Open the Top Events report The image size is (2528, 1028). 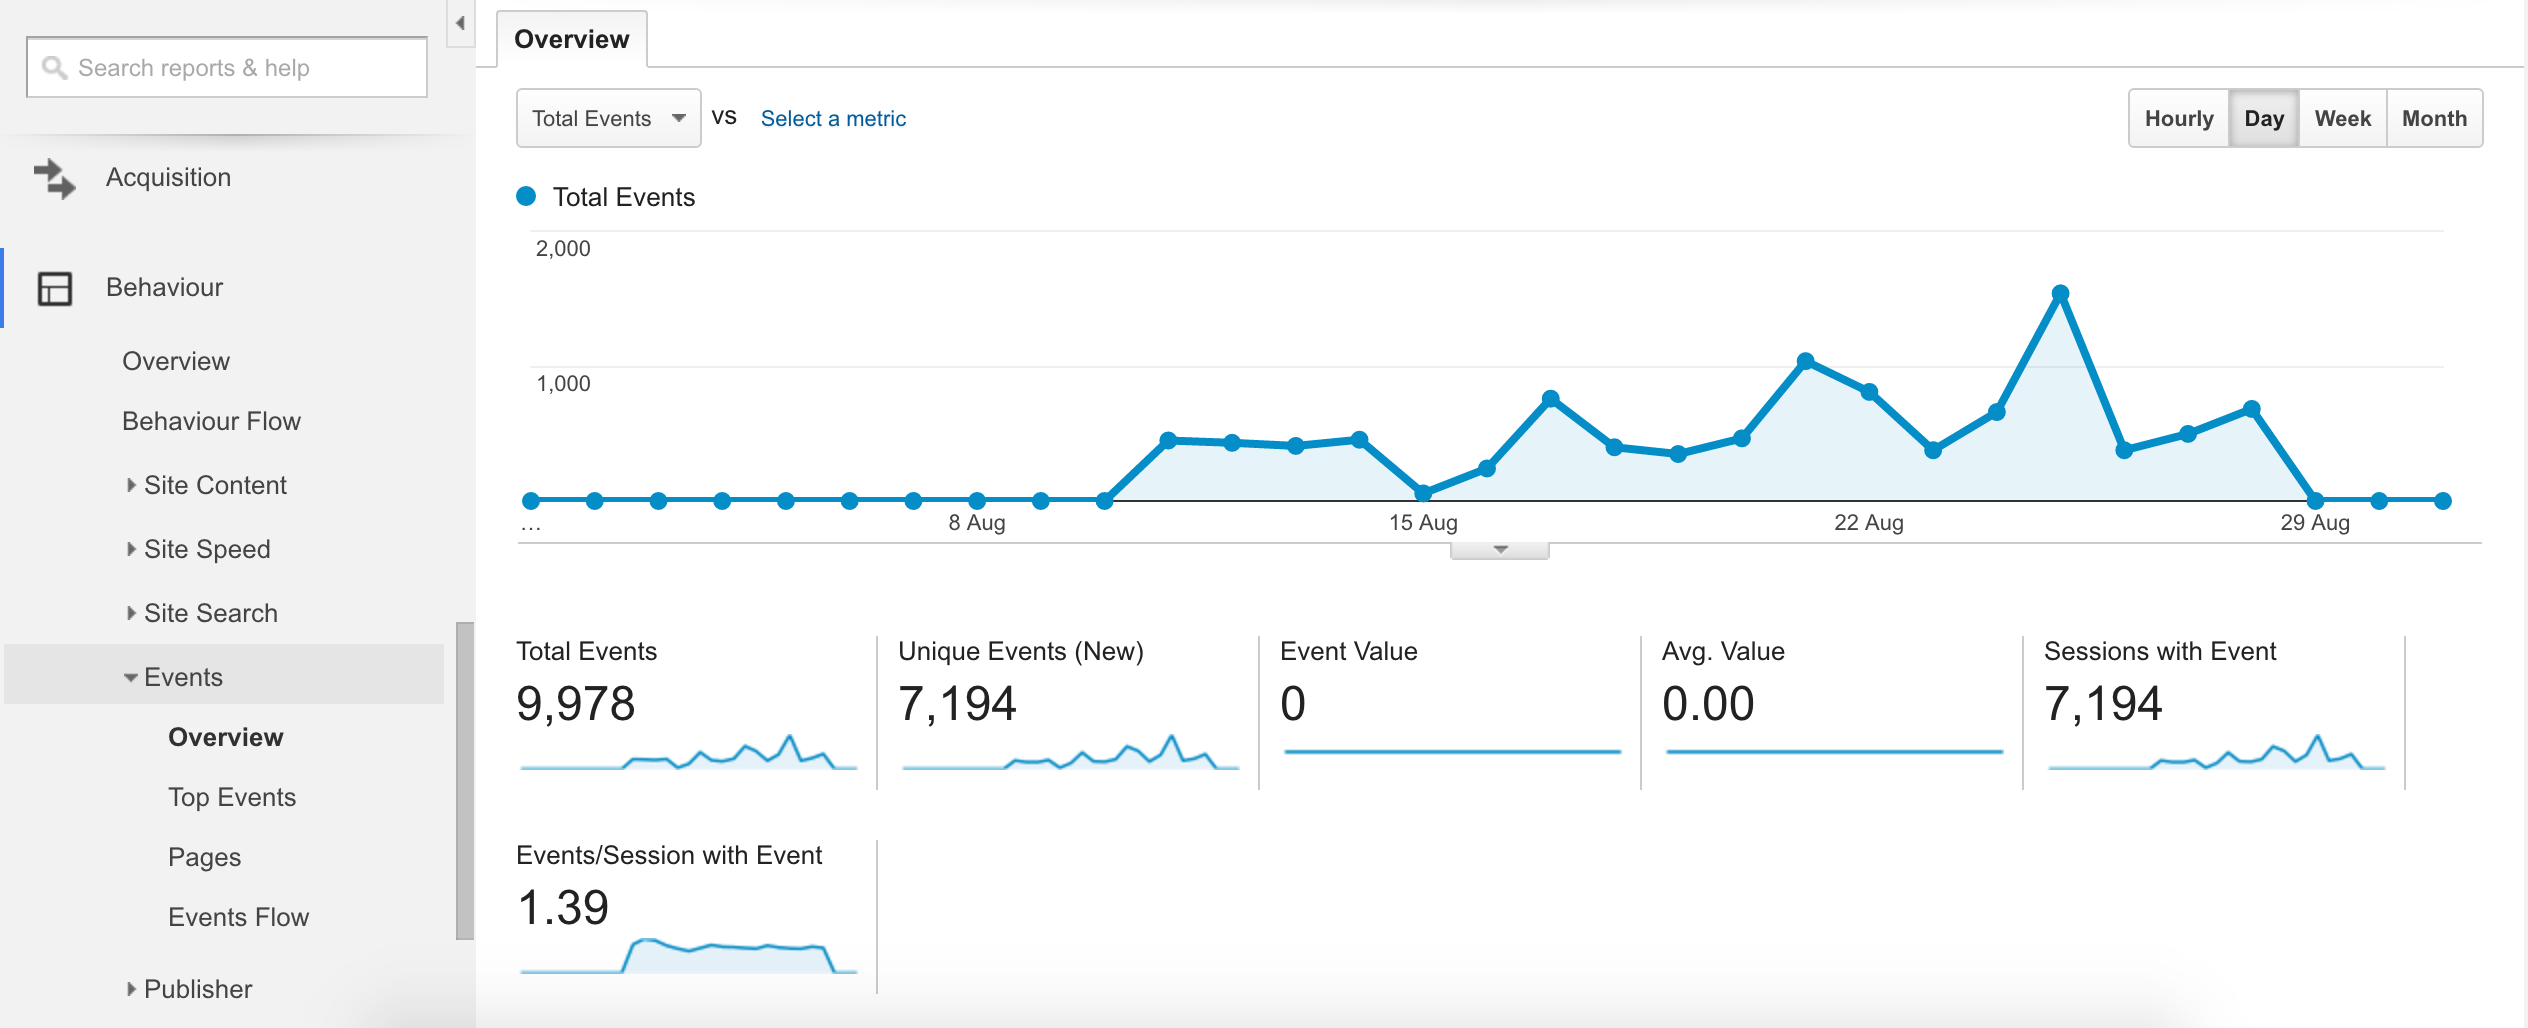click(x=232, y=797)
